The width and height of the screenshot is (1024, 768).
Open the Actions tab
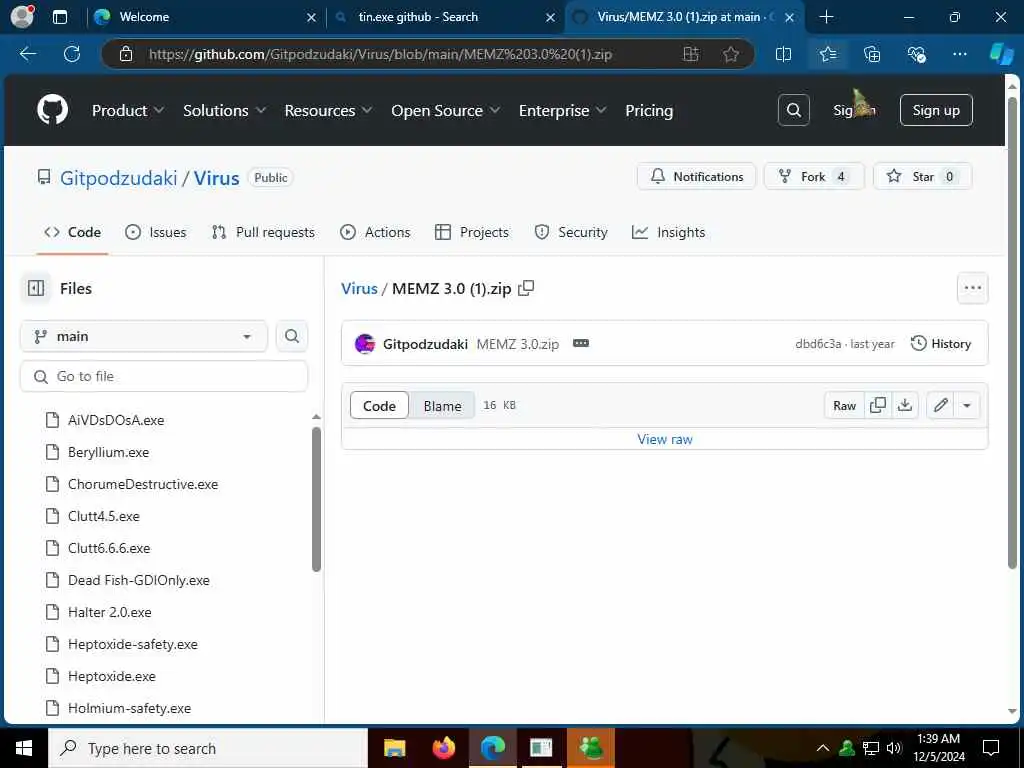[376, 232]
